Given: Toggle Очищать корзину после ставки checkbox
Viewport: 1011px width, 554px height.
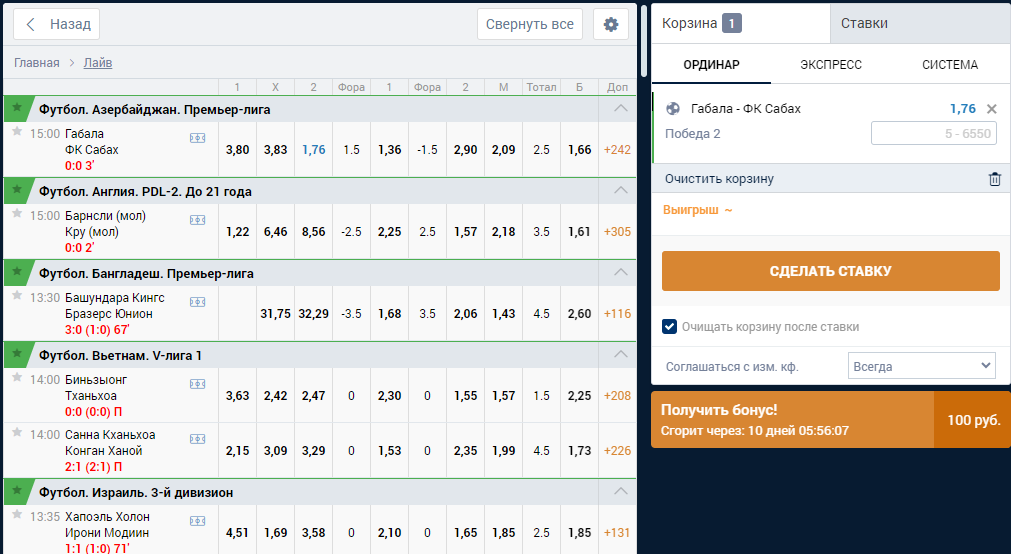Looking at the screenshot, I should [x=669, y=326].
